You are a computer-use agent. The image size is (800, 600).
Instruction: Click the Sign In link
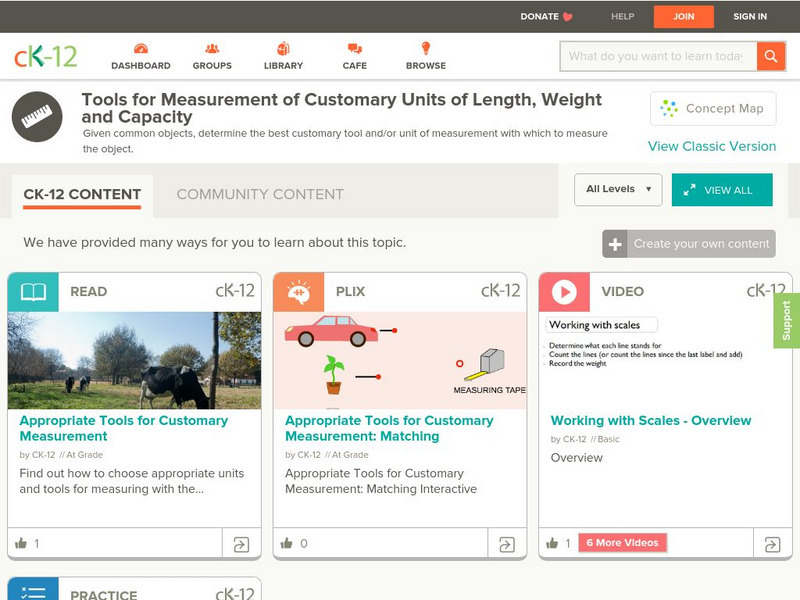(x=750, y=17)
